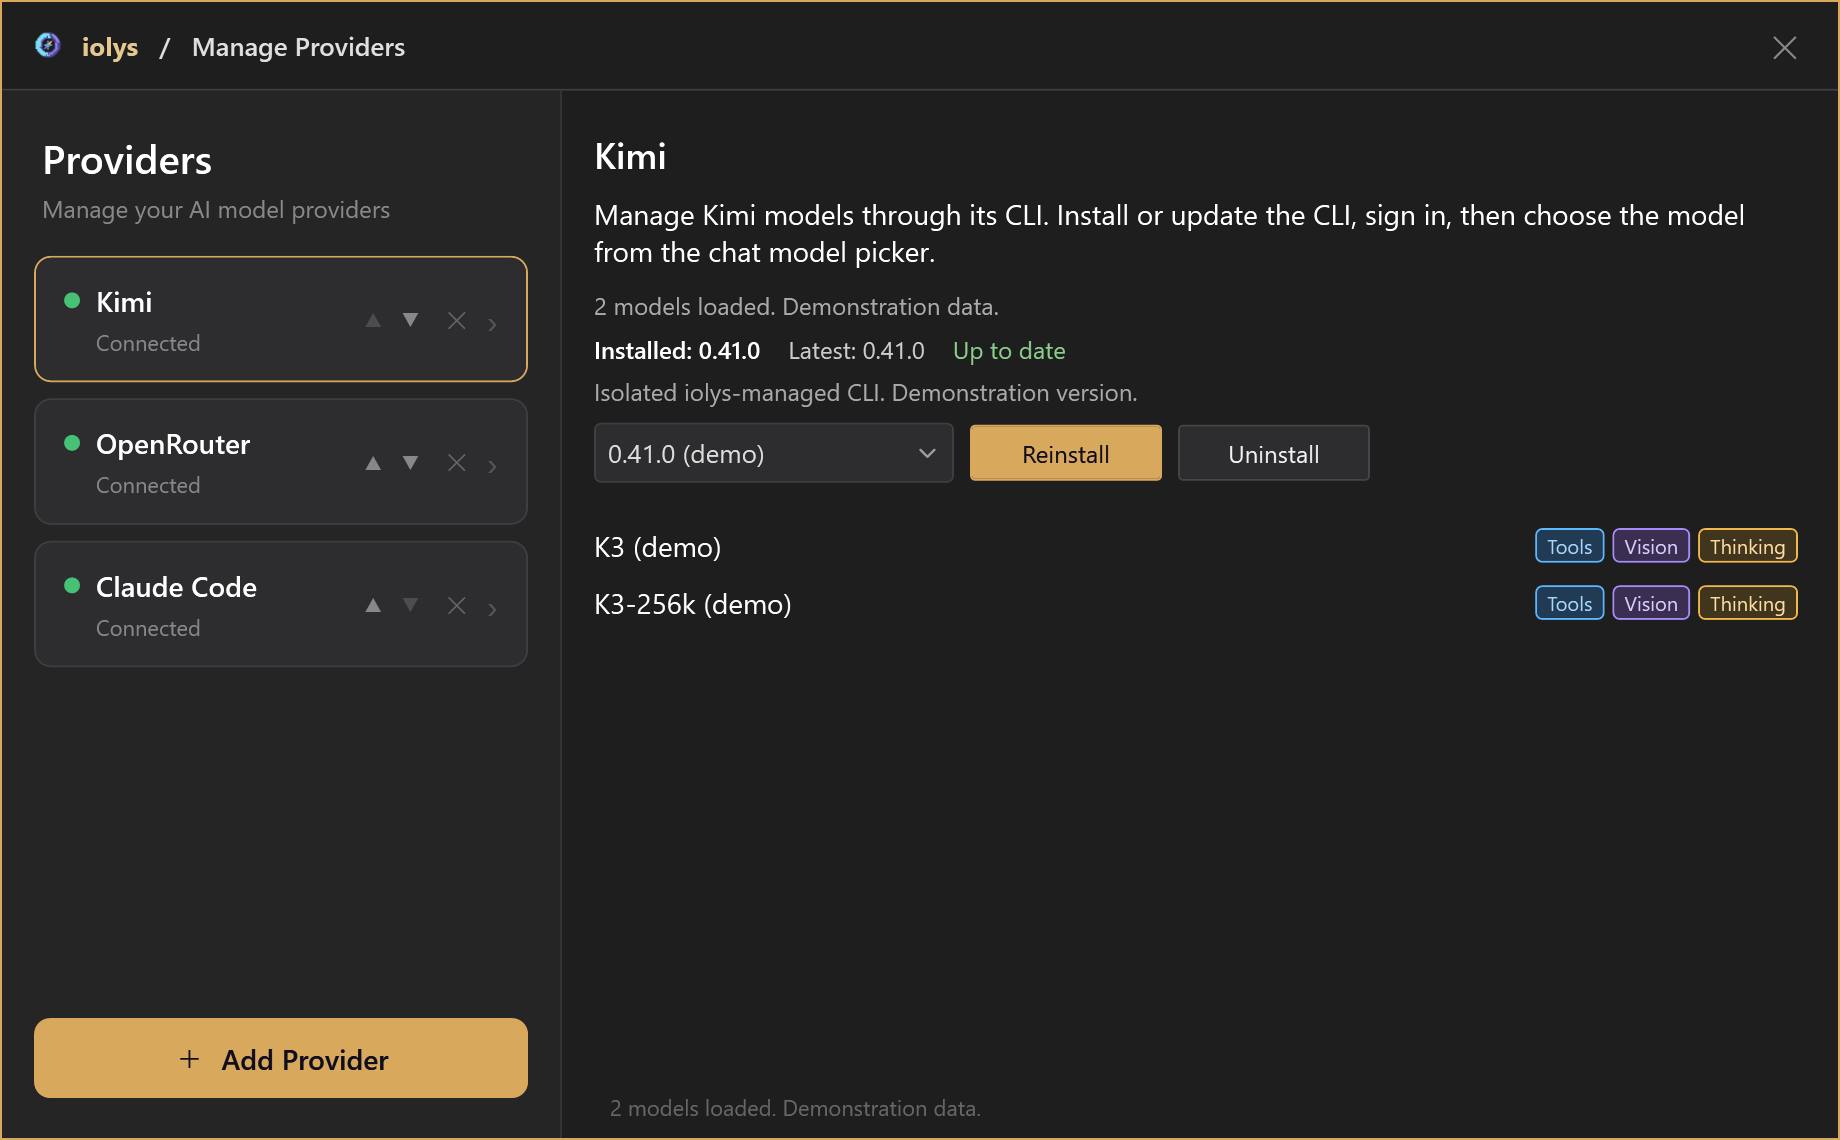Open the 0.41.0 (demo) version dropdown
Image resolution: width=1840 pixels, height=1140 pixels.
coord(773,453)
